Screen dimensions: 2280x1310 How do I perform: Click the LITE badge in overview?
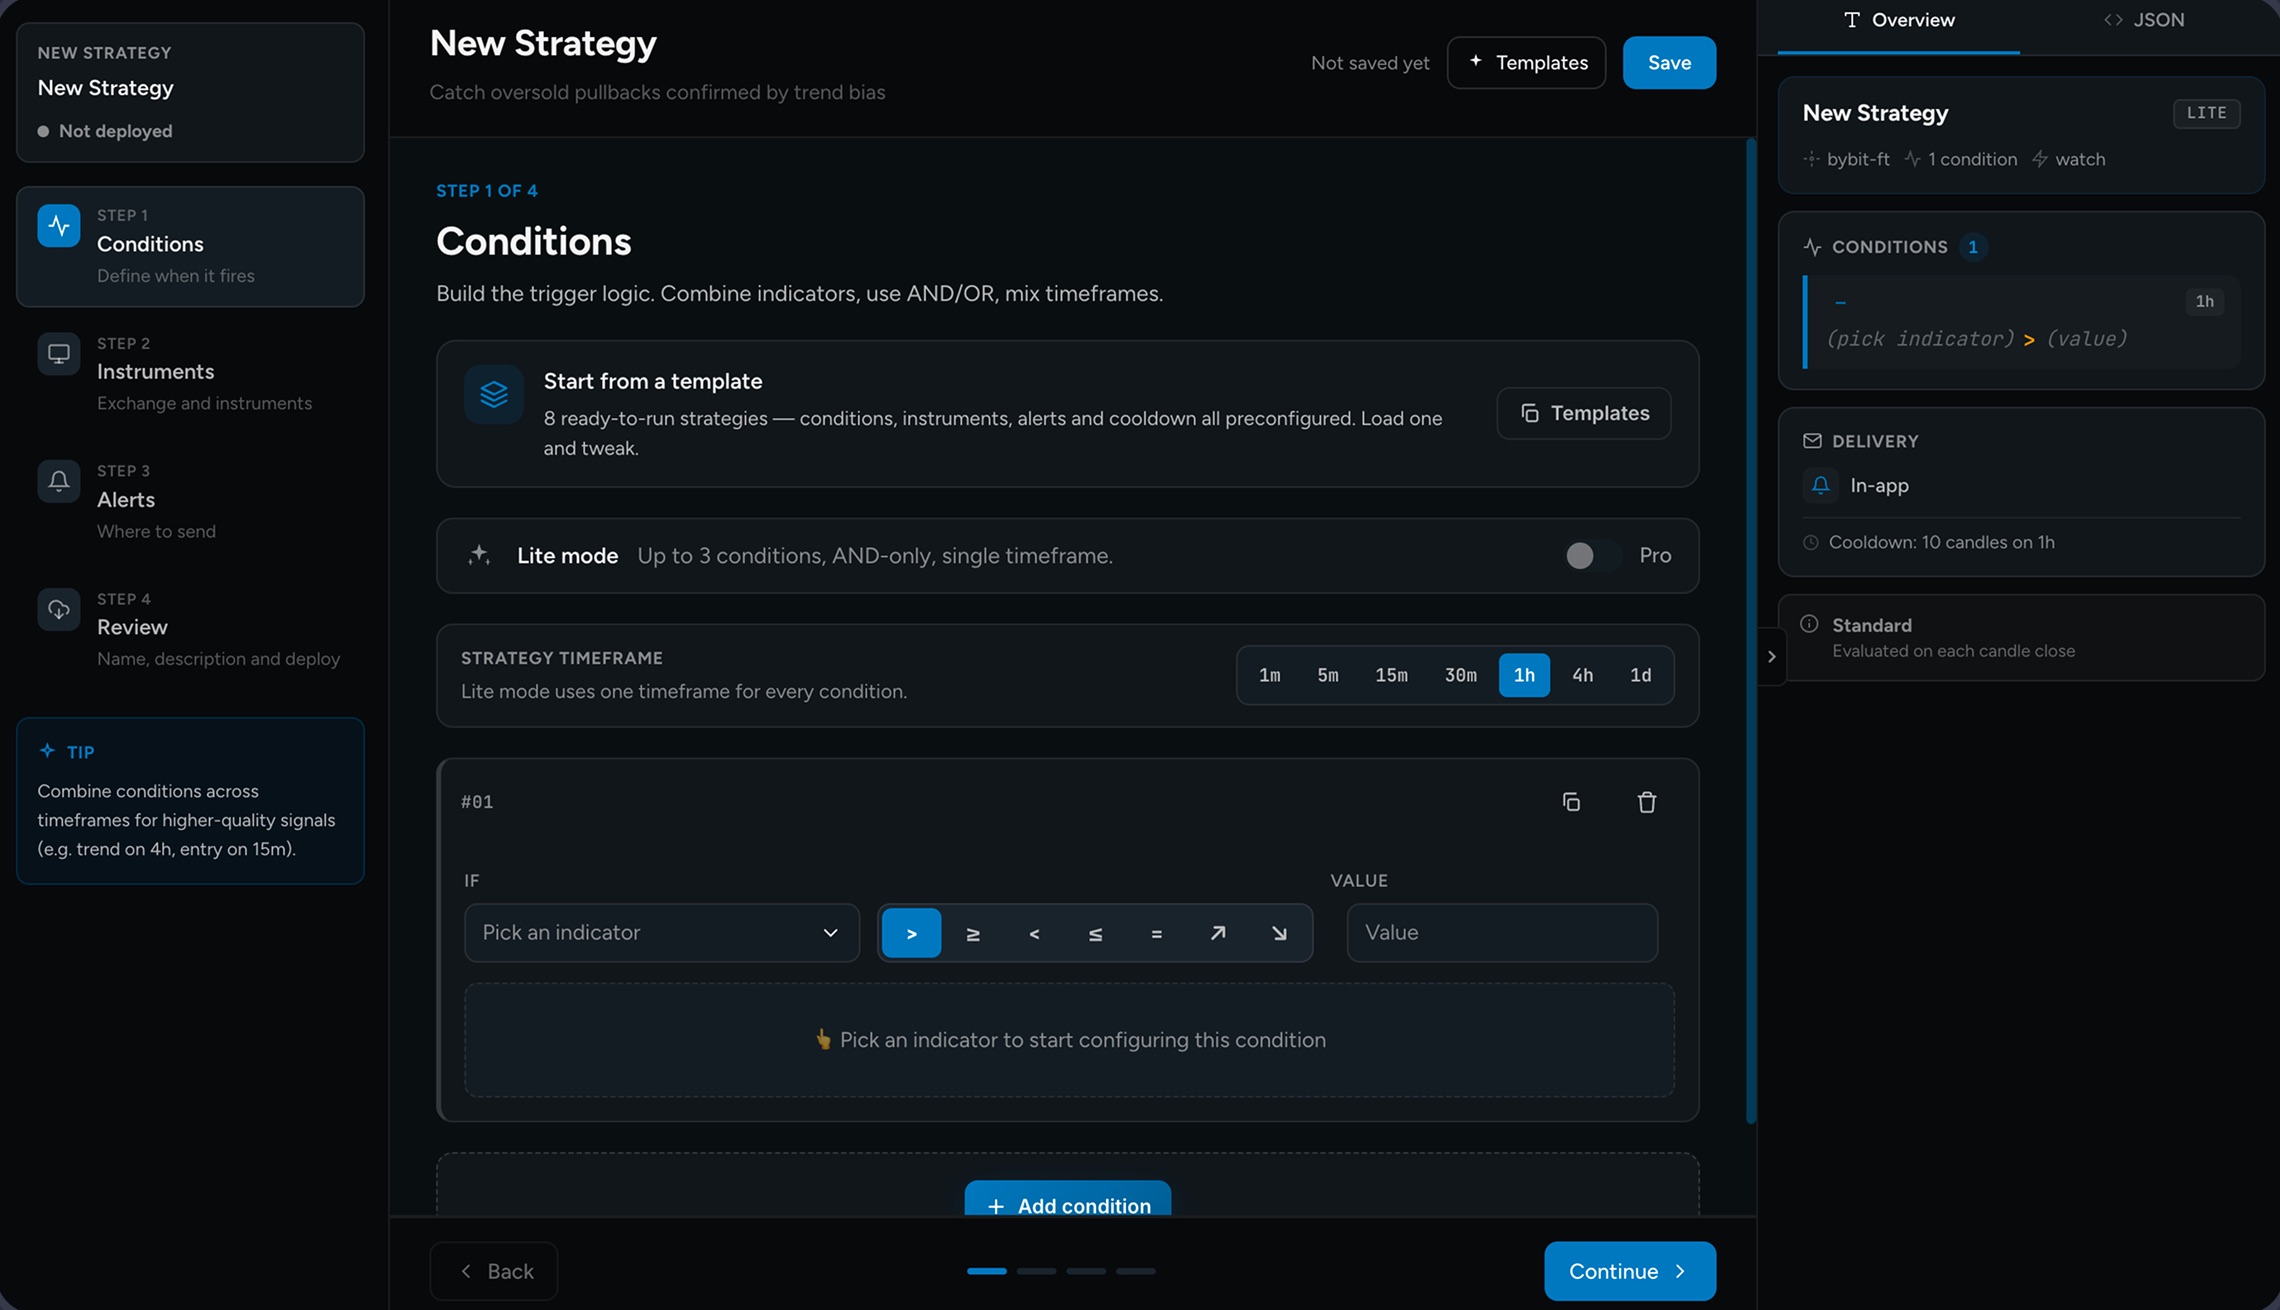(2207, 113)
